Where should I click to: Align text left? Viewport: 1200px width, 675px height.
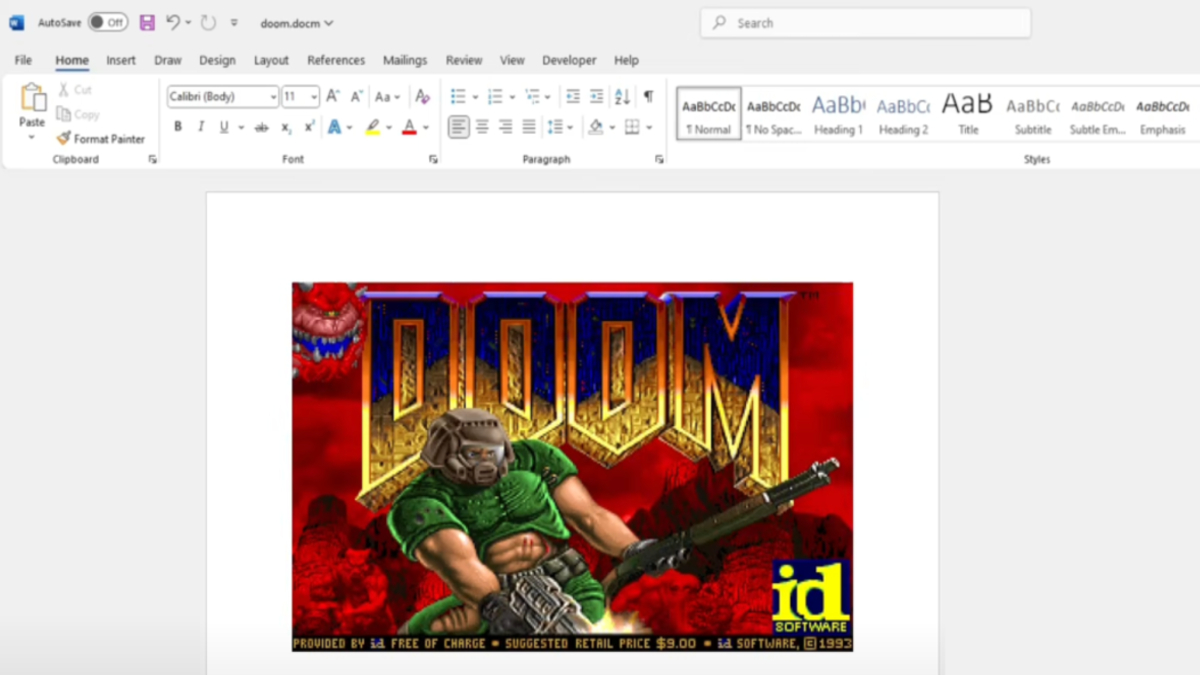pos(458,127)
